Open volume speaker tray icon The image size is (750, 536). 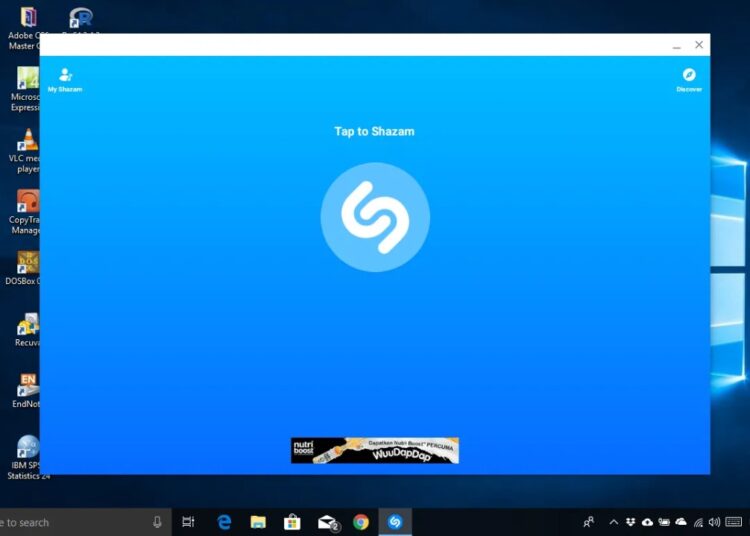714,522
